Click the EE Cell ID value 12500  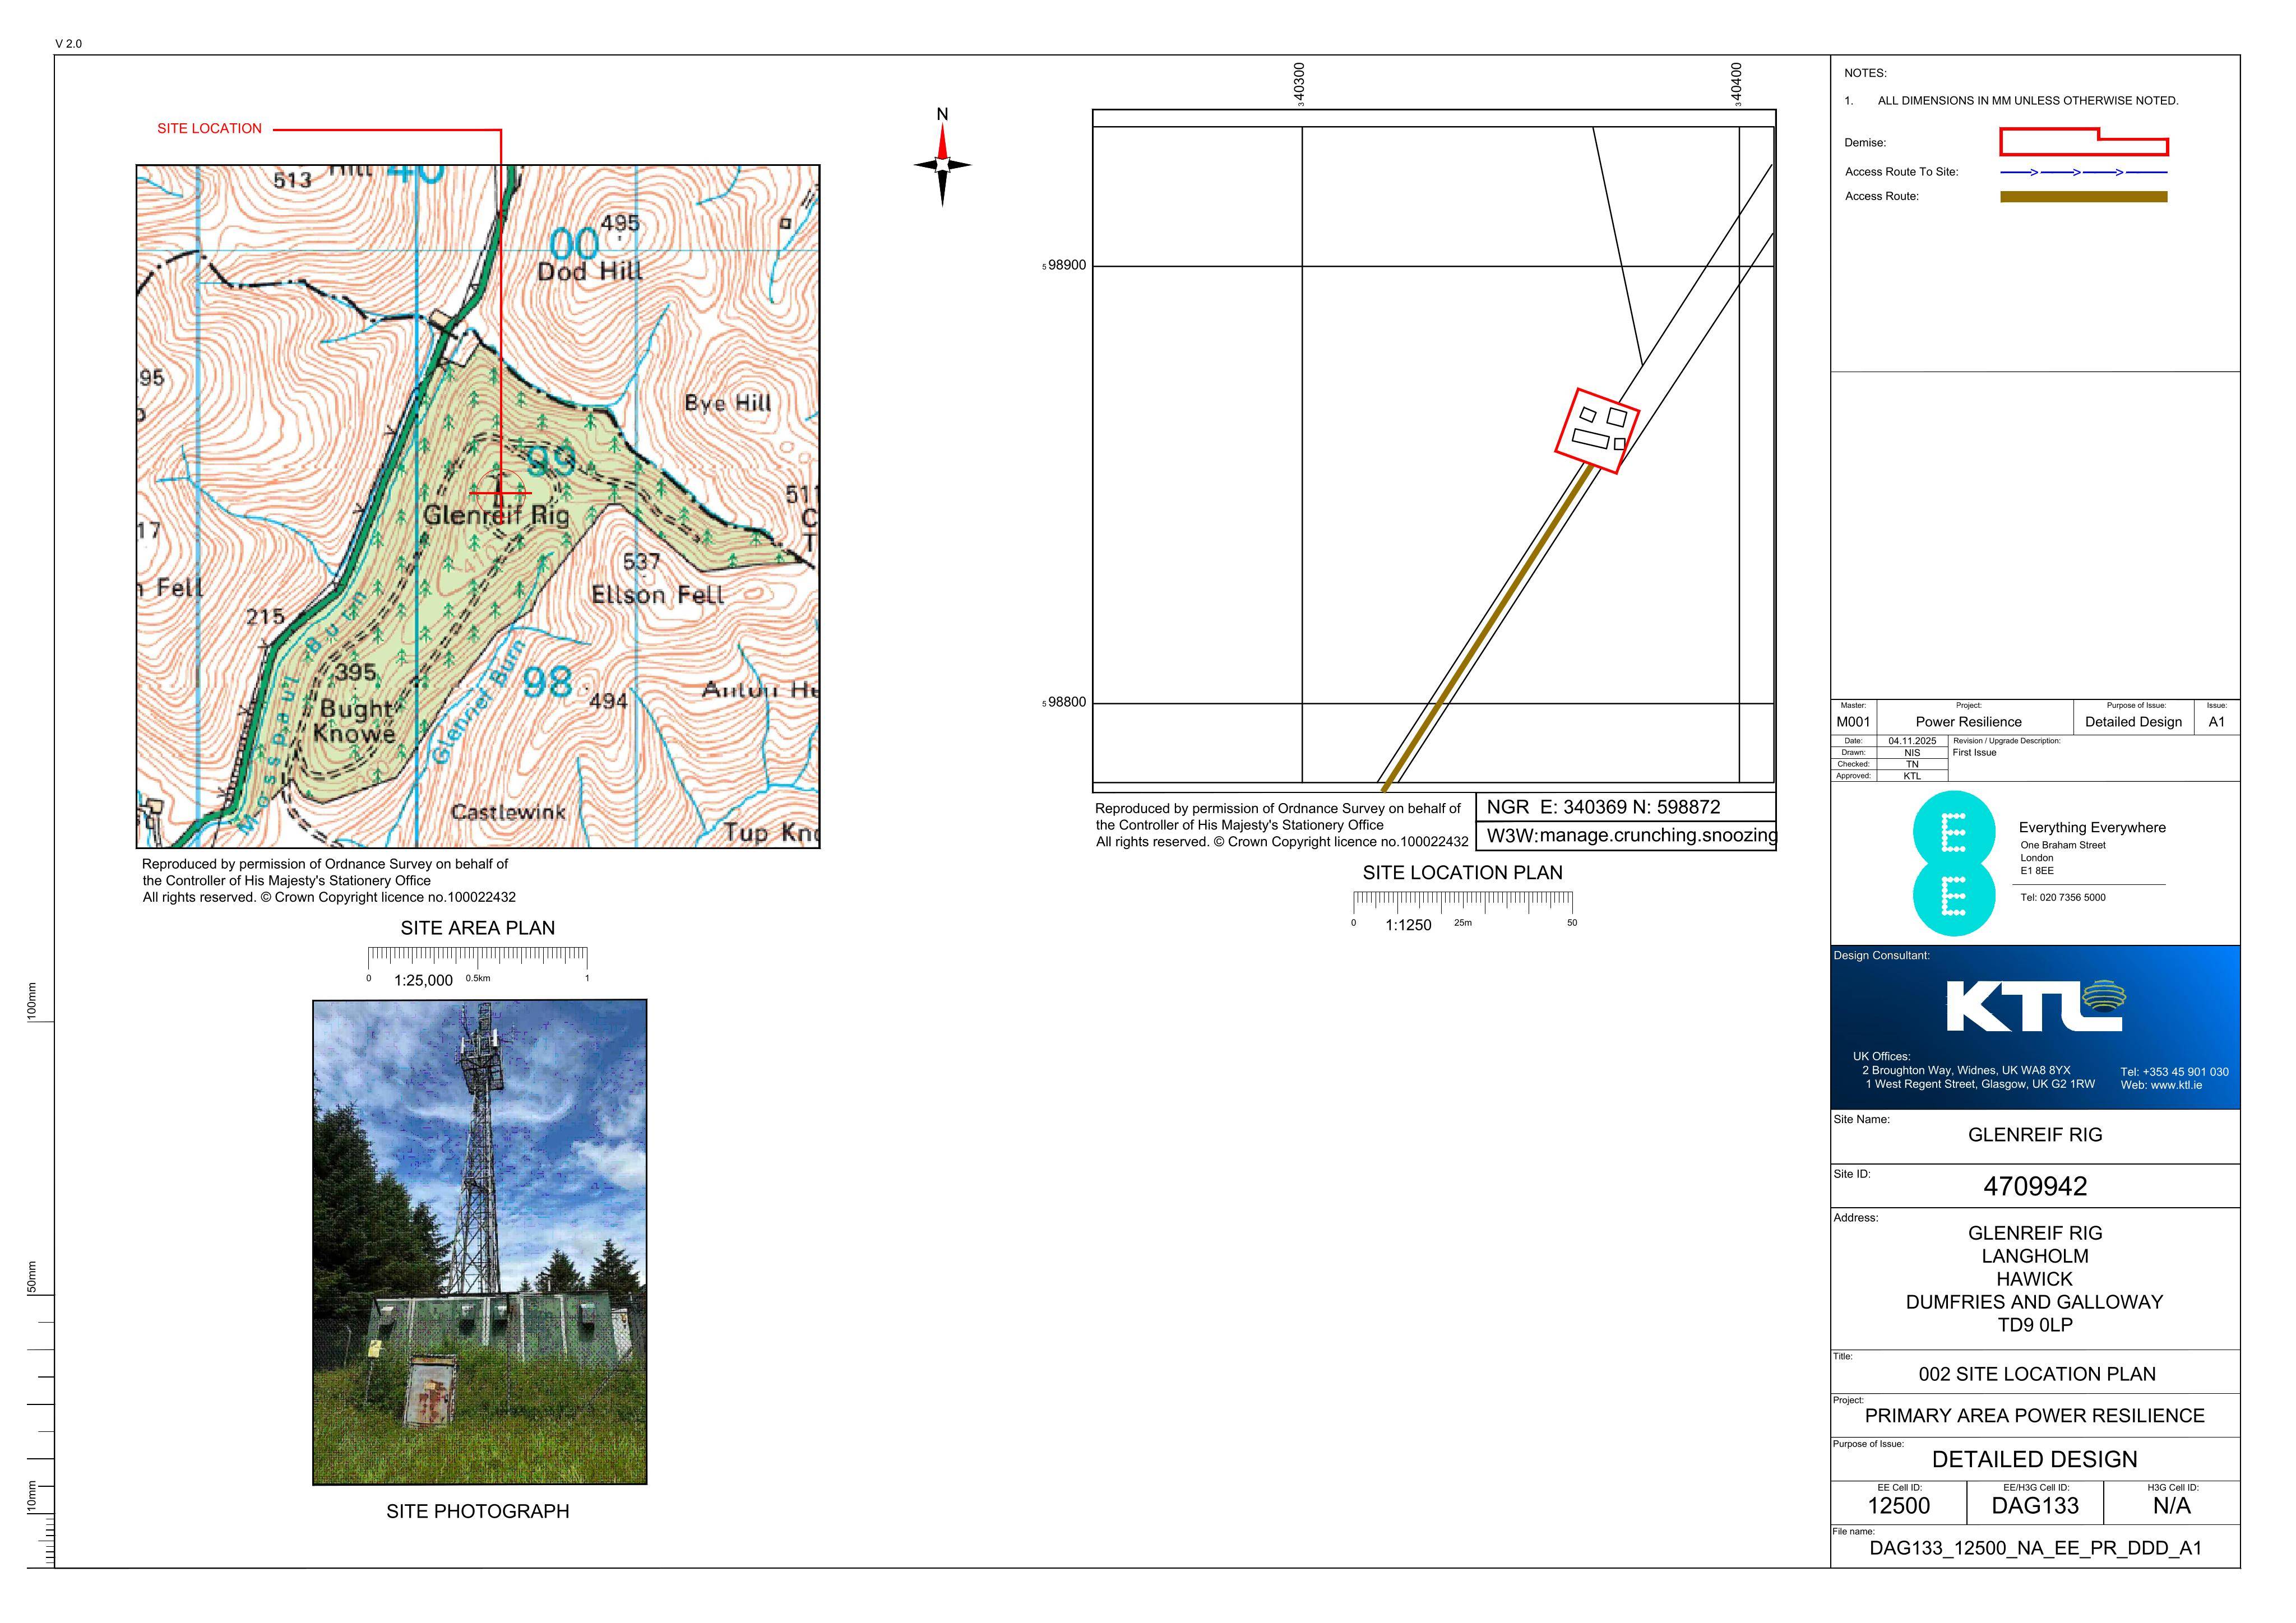coord(1898,1506)
